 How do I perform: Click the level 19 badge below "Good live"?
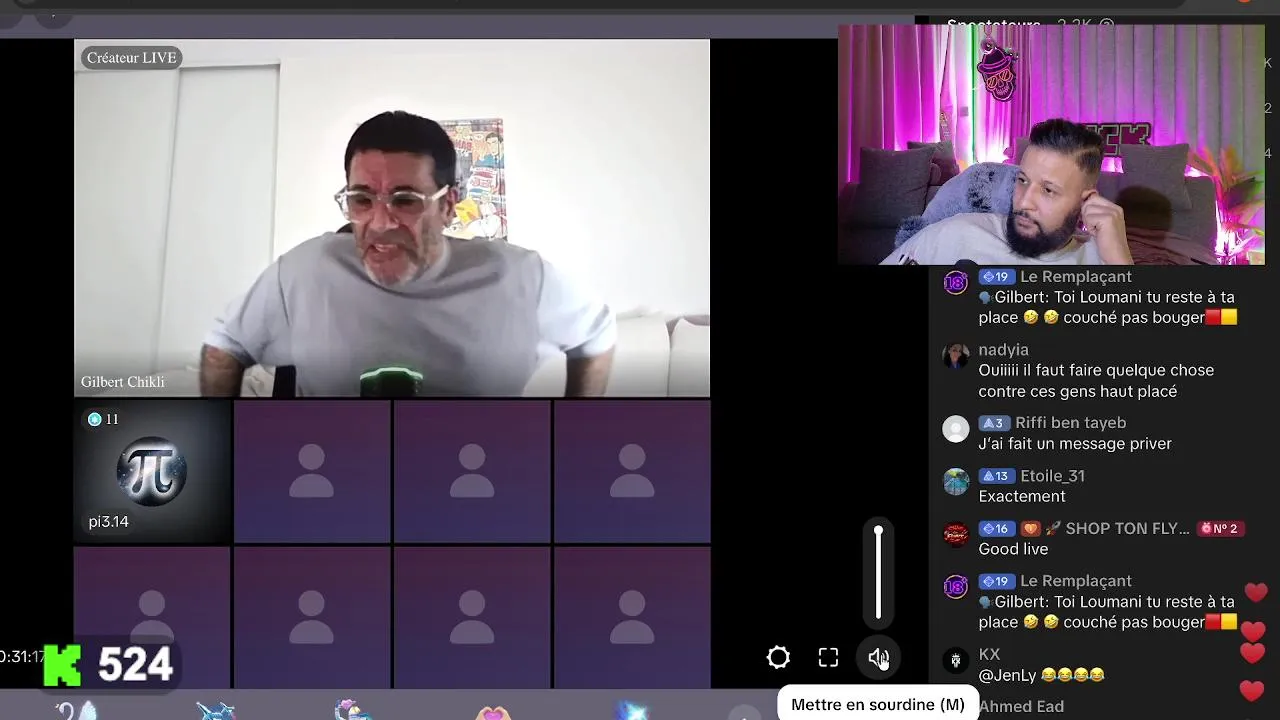(996, 581)
